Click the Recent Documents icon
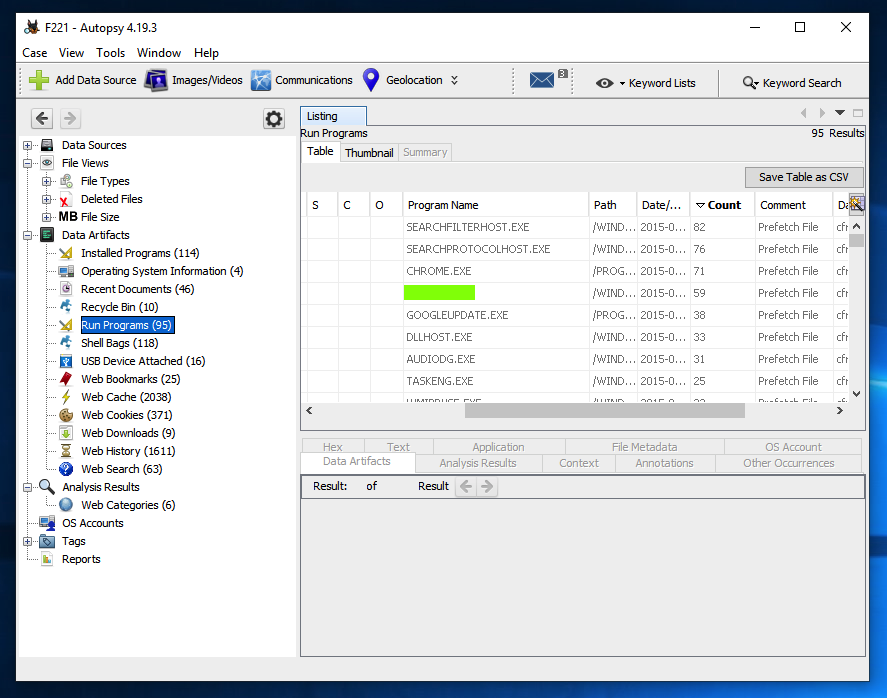This screenshot has height=698, width=887. tap(66, 289)
